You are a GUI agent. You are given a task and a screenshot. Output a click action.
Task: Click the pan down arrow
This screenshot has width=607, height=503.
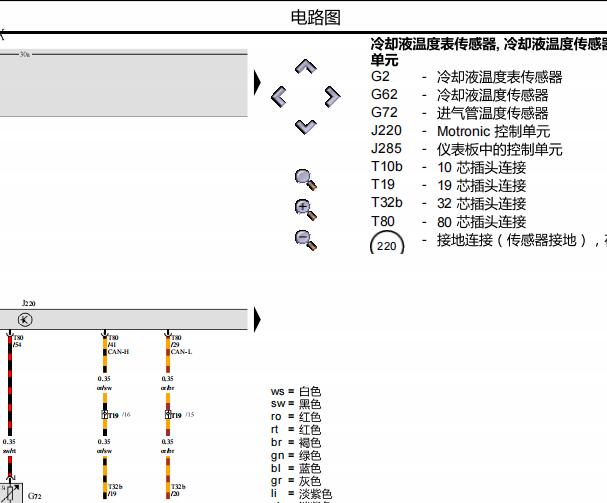click(305, 127)
